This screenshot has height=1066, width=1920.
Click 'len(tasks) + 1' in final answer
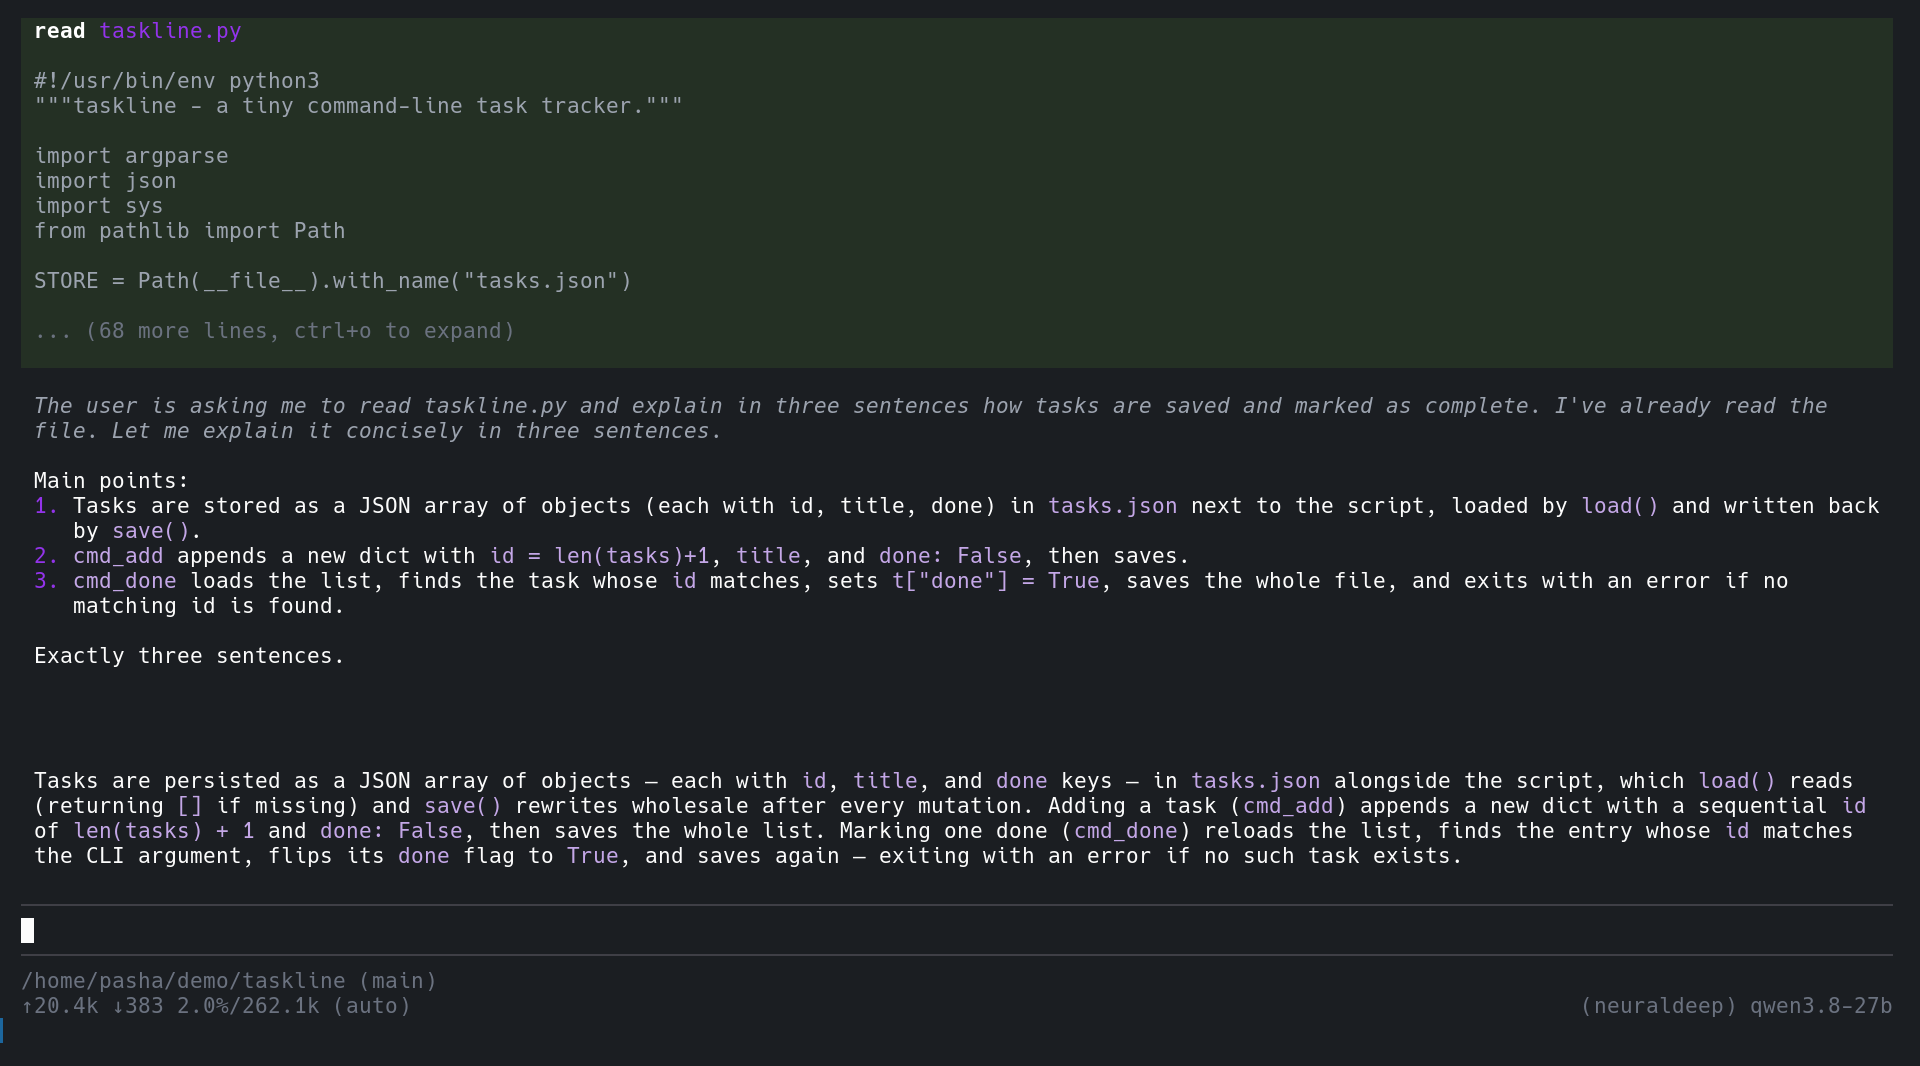pos(164,831)
